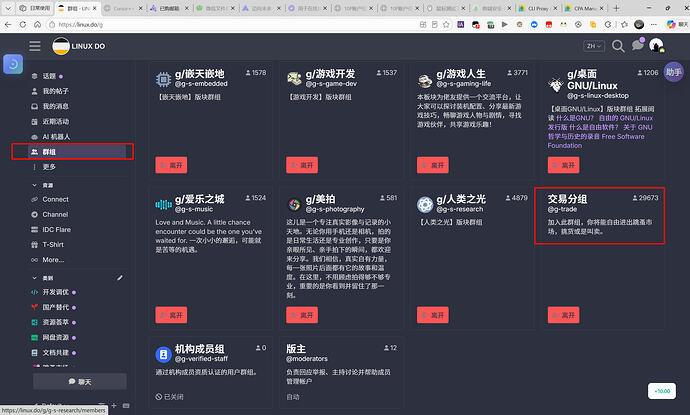Click the g/游戏开发 group avatar

click(294, 79)
